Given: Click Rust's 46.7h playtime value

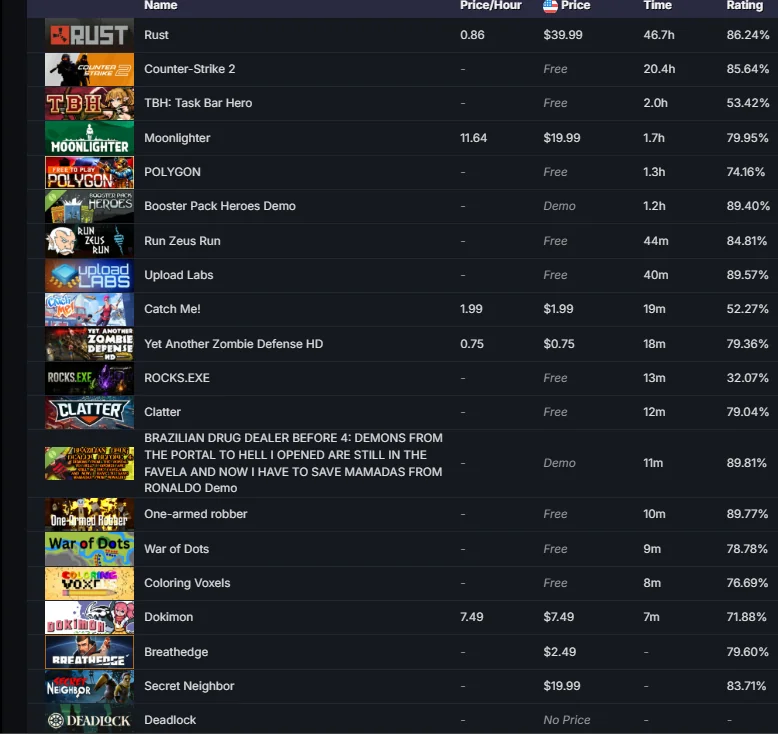Looking at the screenshot, I should pyautogui.click(x=659, y=35).
